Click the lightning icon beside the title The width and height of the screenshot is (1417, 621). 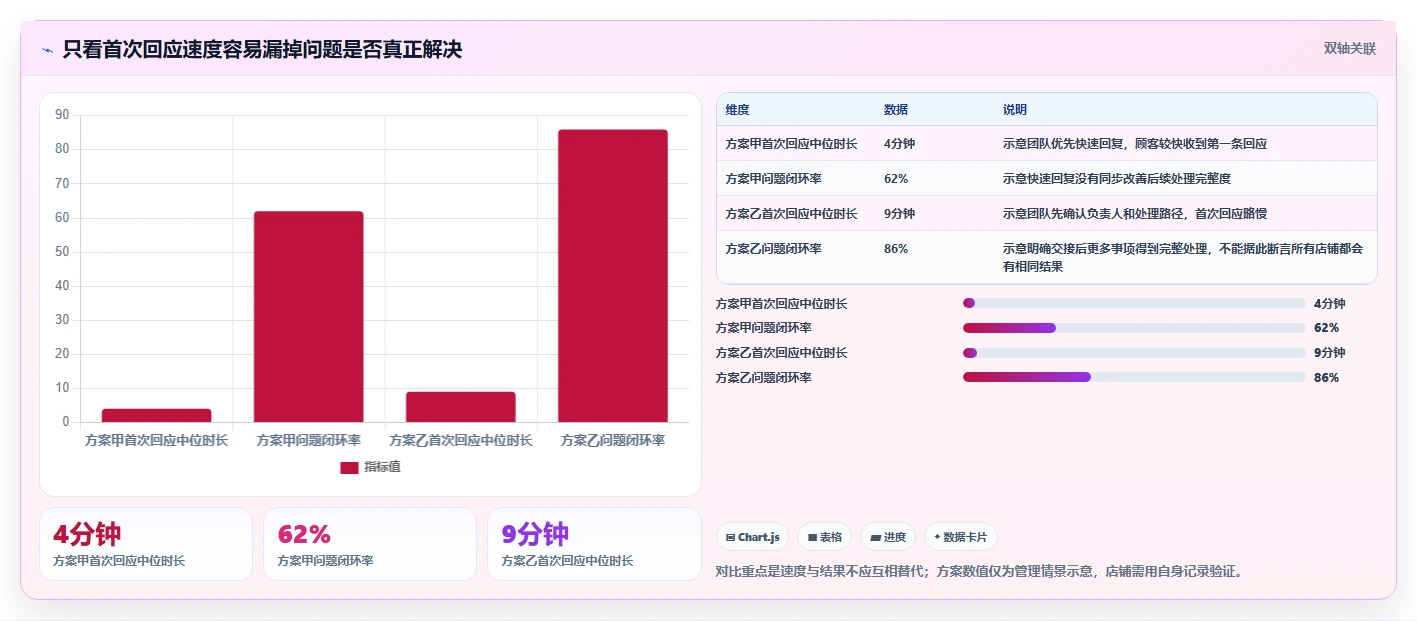click(x=47, y=50)
